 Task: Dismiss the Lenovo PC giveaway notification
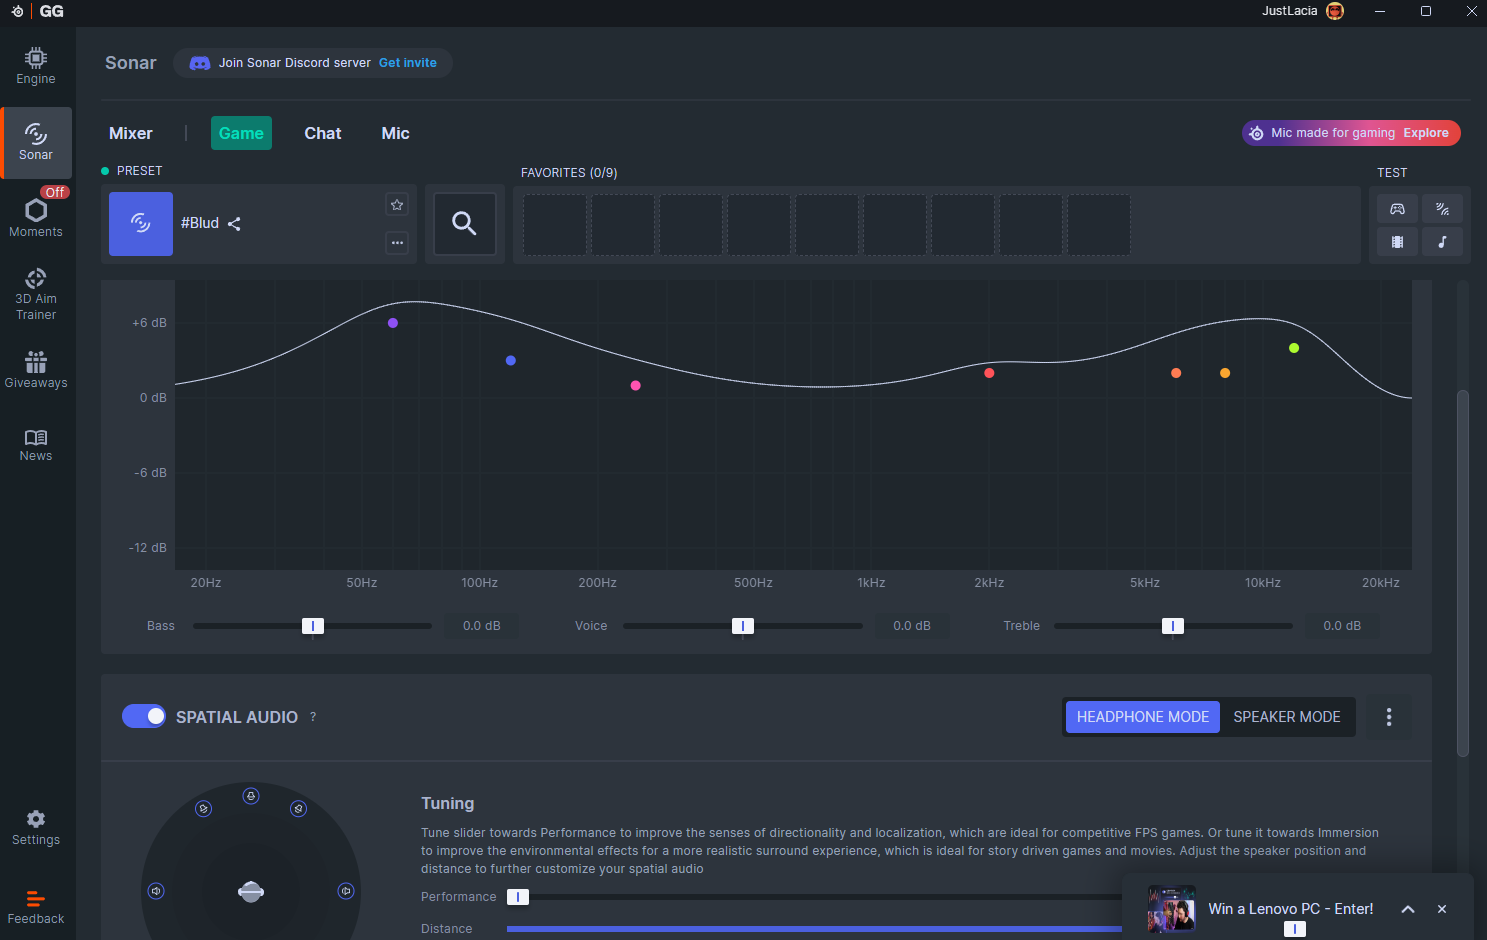tap(1442, 909)
